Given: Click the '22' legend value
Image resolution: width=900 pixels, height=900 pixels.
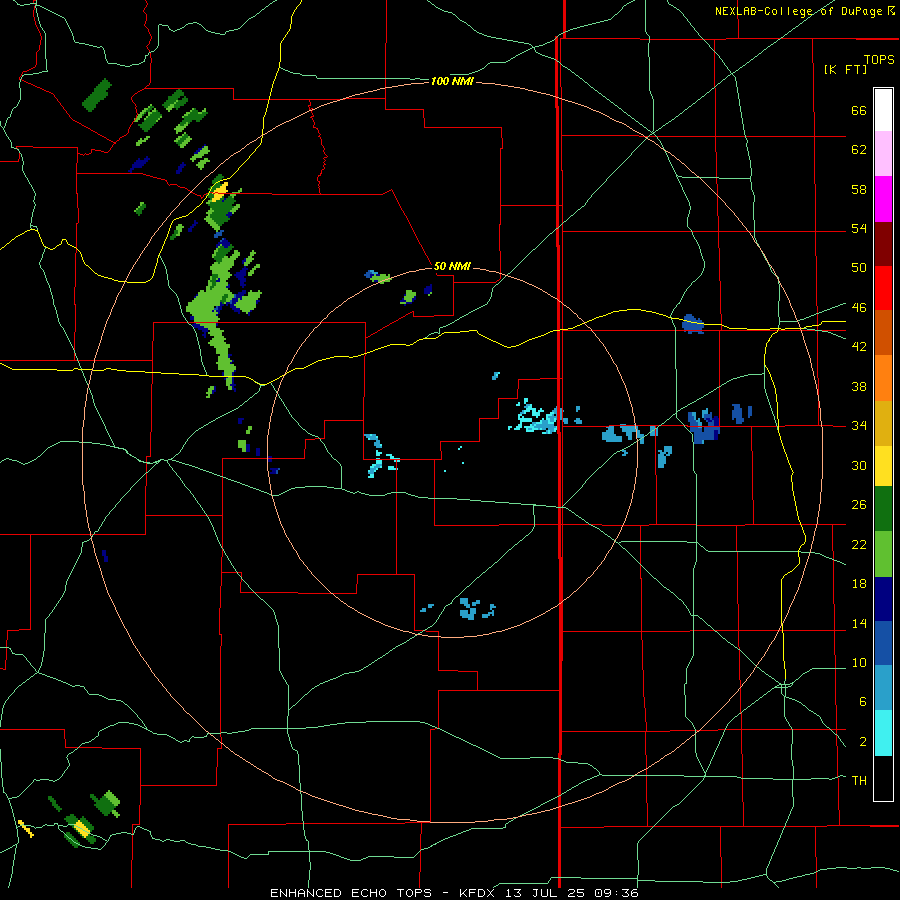Looking at the screenshot, I should pyautogui.click(x=859, y=544).
